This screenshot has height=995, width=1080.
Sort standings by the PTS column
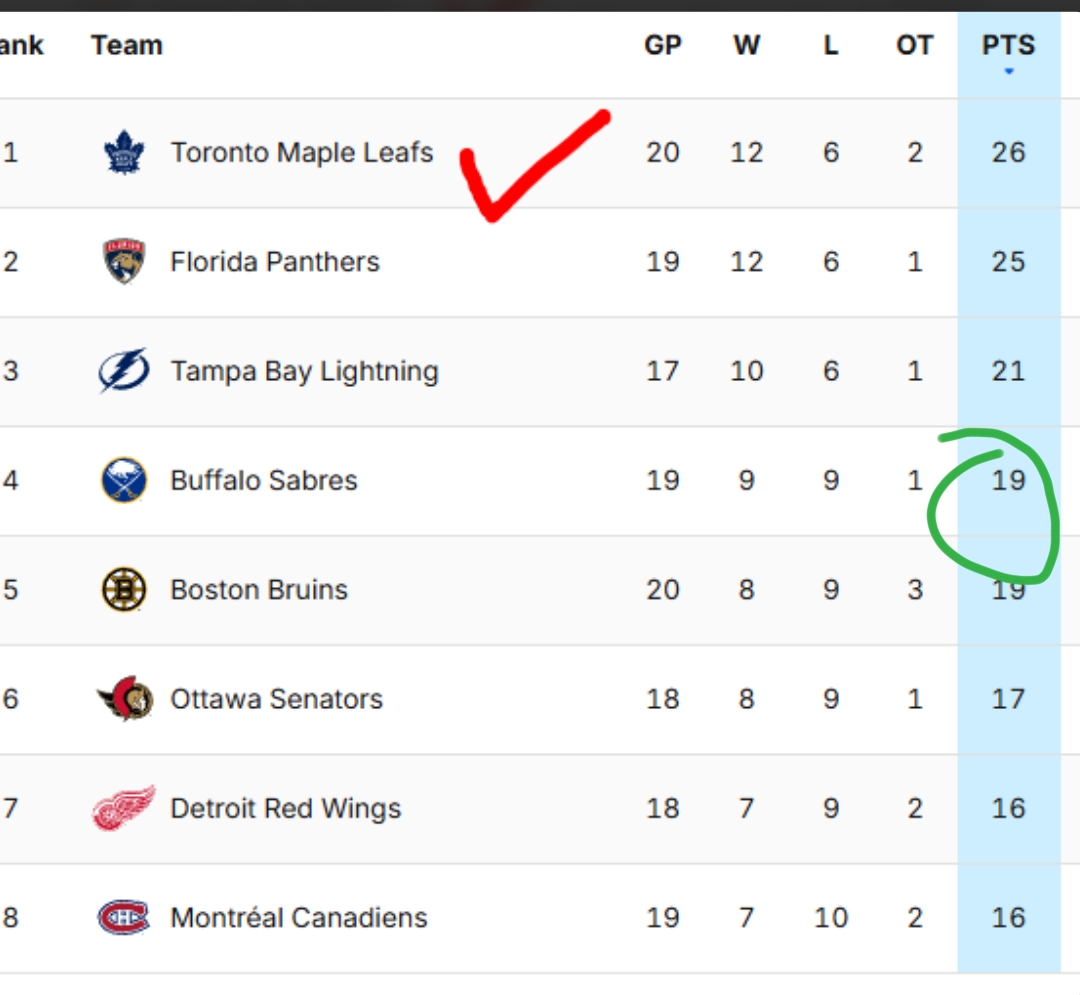click(x=1008, y=45)
